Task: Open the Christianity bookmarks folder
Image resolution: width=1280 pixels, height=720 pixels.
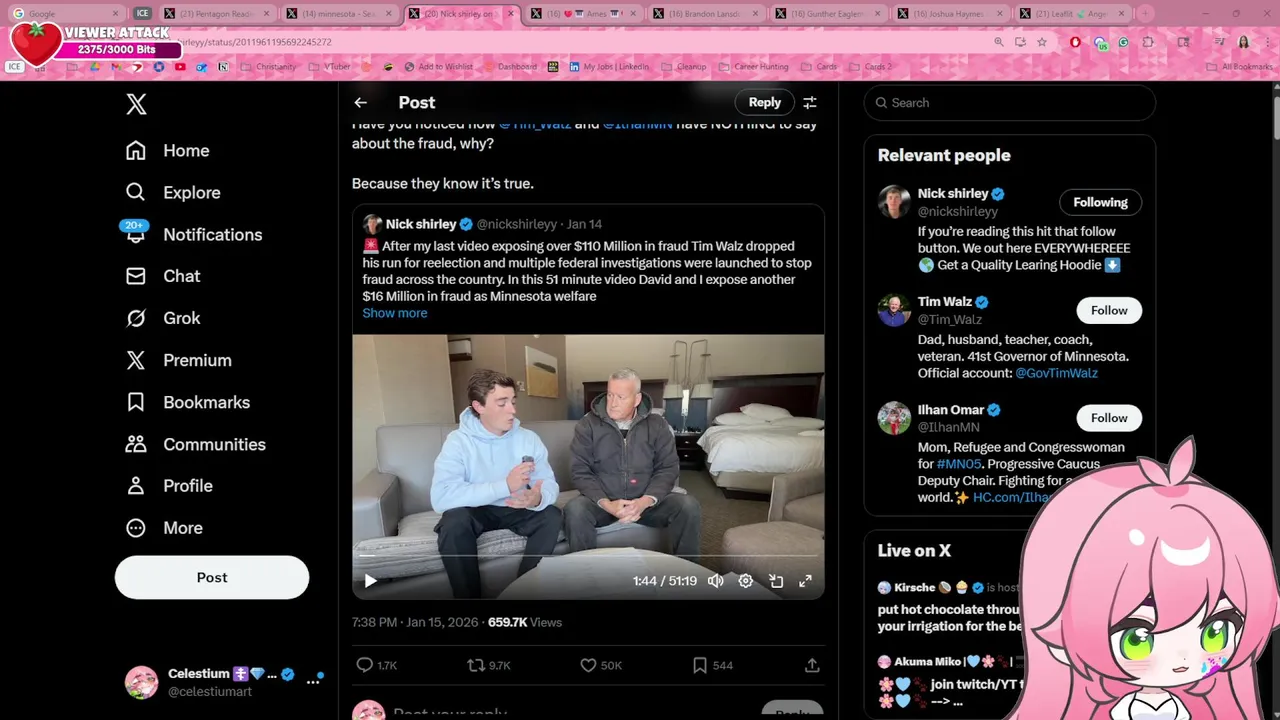Action: [268, 67]
